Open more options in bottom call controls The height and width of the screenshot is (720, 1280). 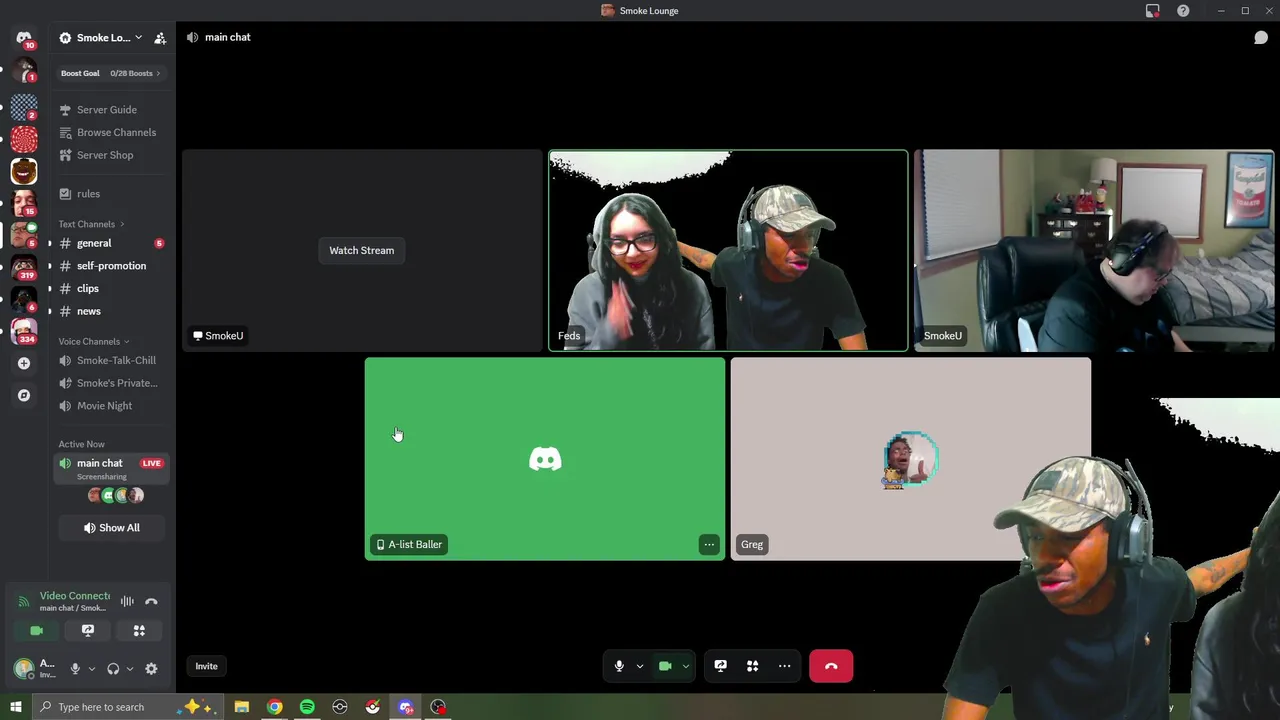click(x=784, y=666)
